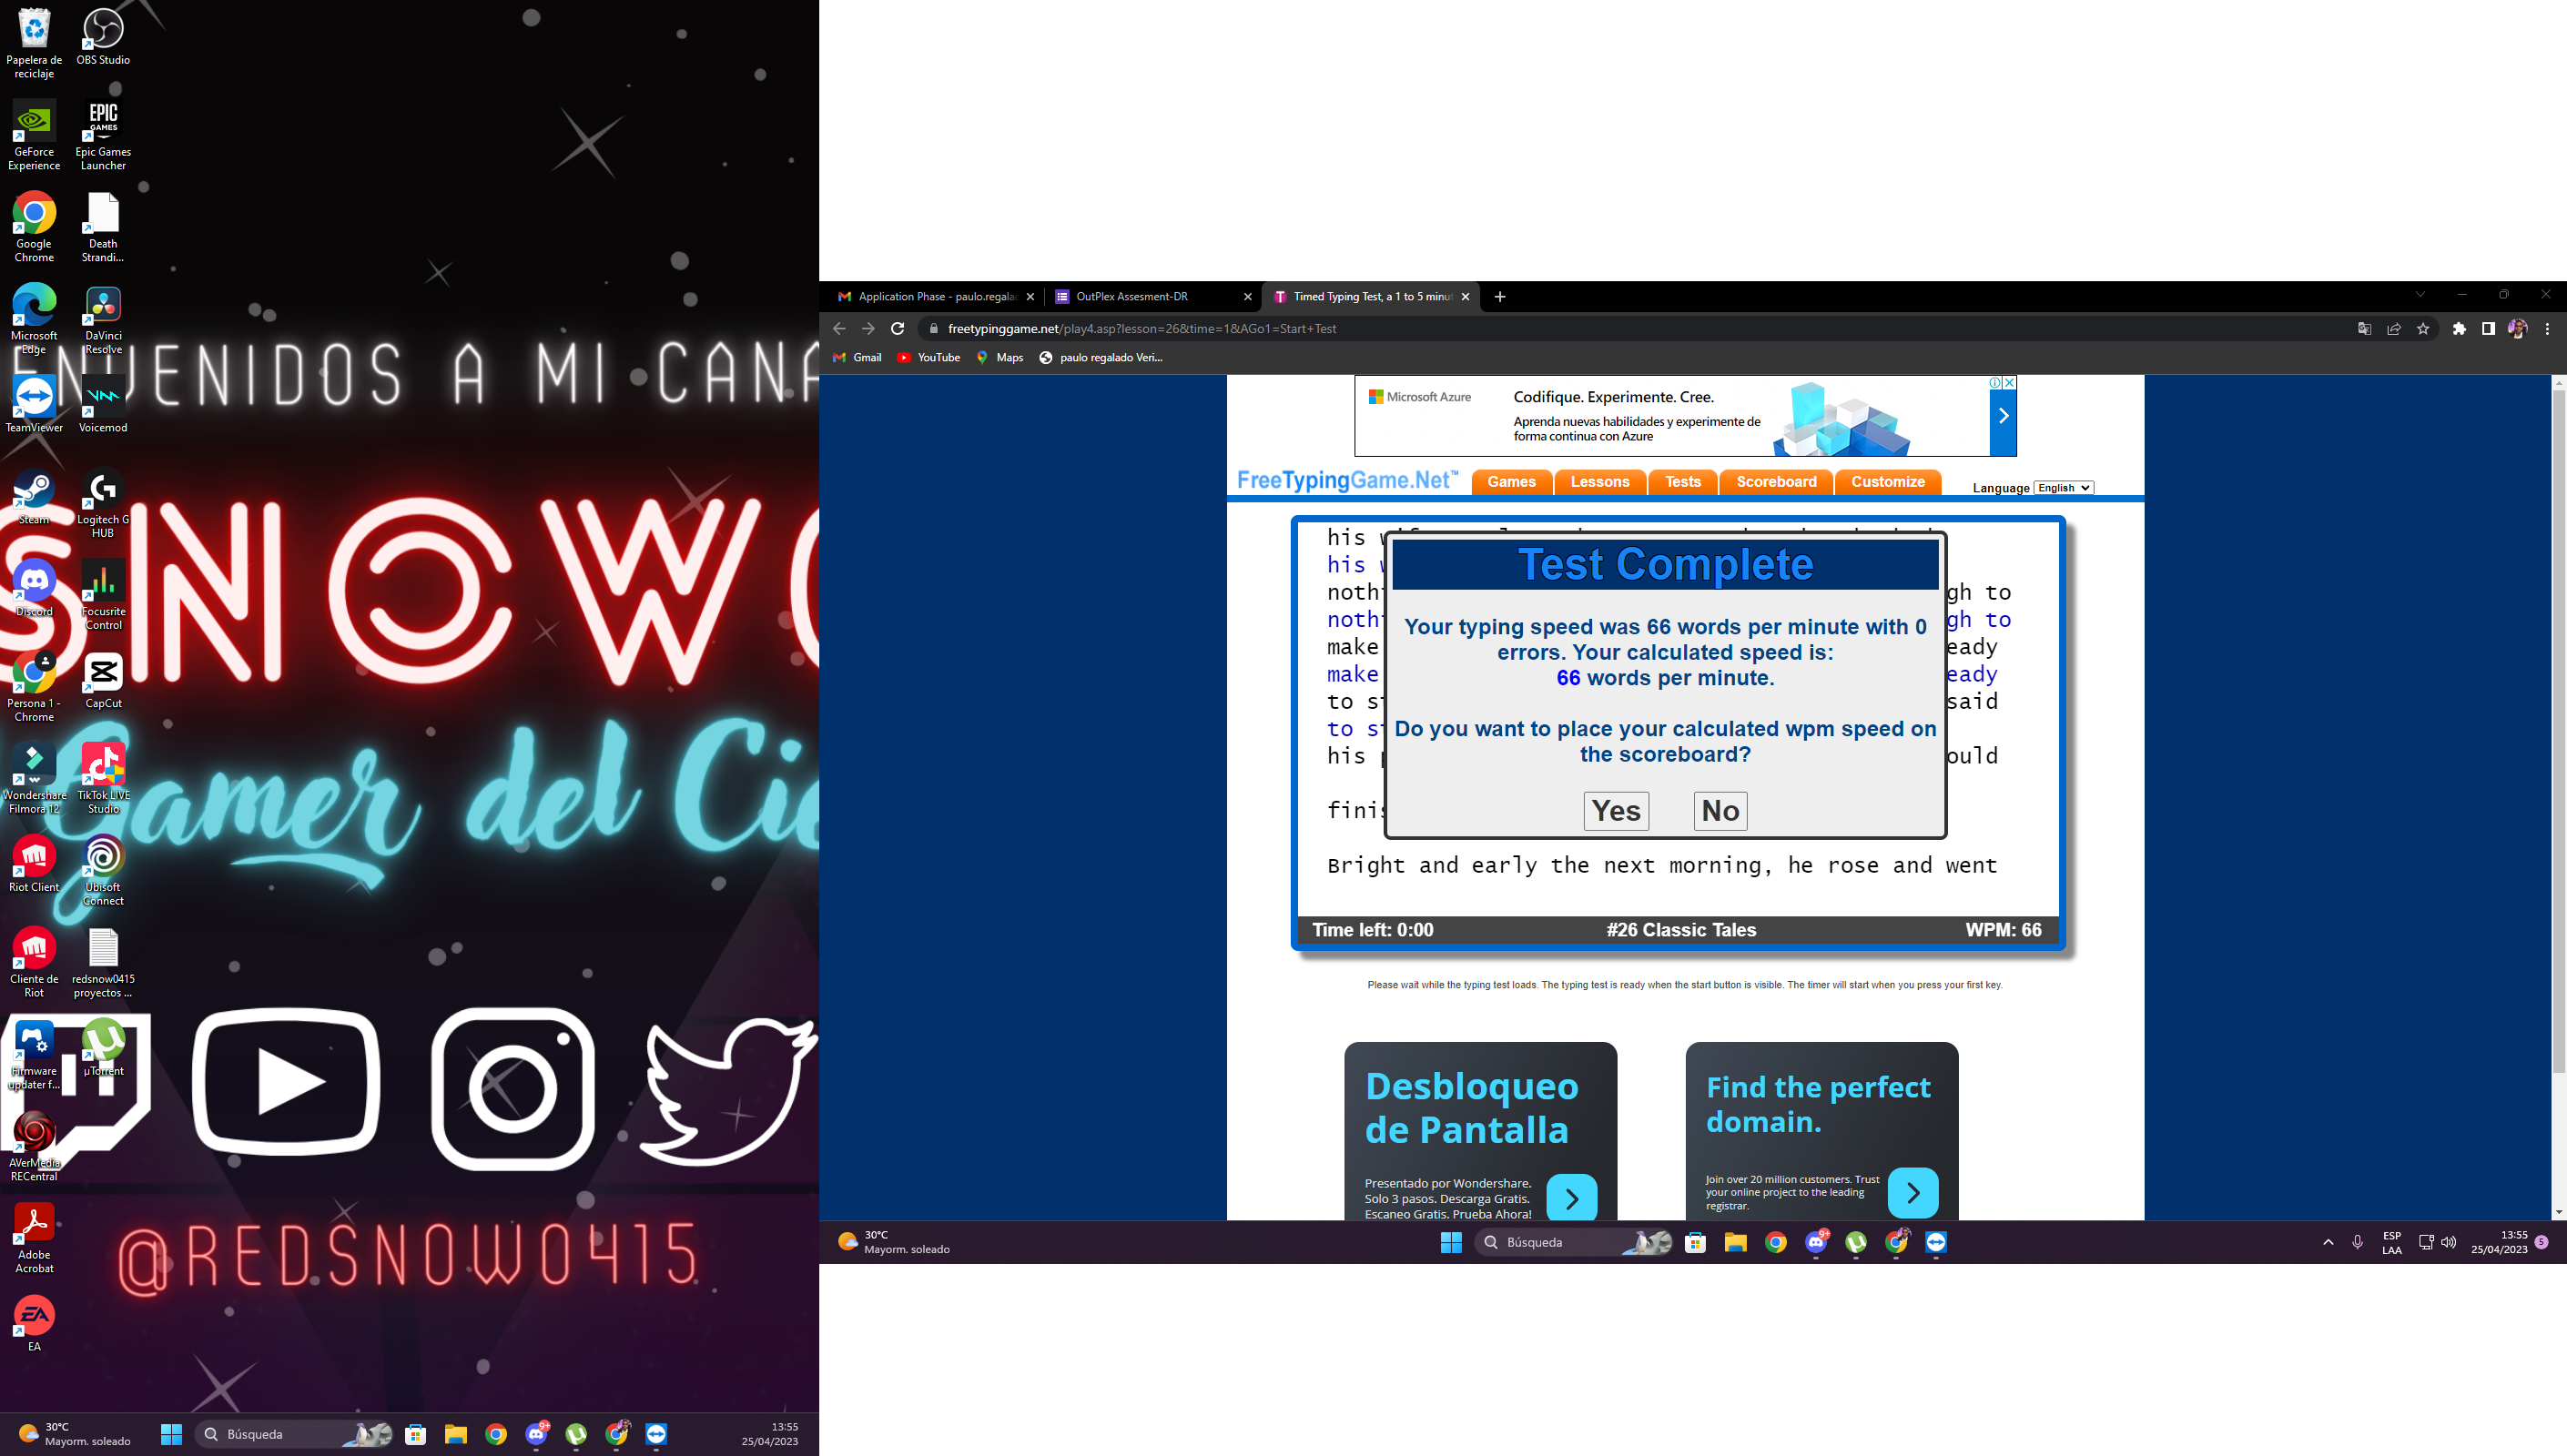This screenshot has height=1456, width=2567.
Task: Click the share page icon in address bar
Action: pyautogui.click(x=2394, y=329)
